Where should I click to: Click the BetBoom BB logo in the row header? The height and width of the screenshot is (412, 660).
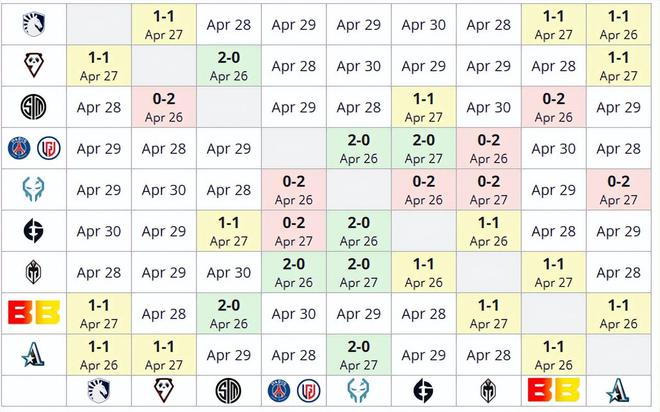pyautogui.click(x=34, y=313)
